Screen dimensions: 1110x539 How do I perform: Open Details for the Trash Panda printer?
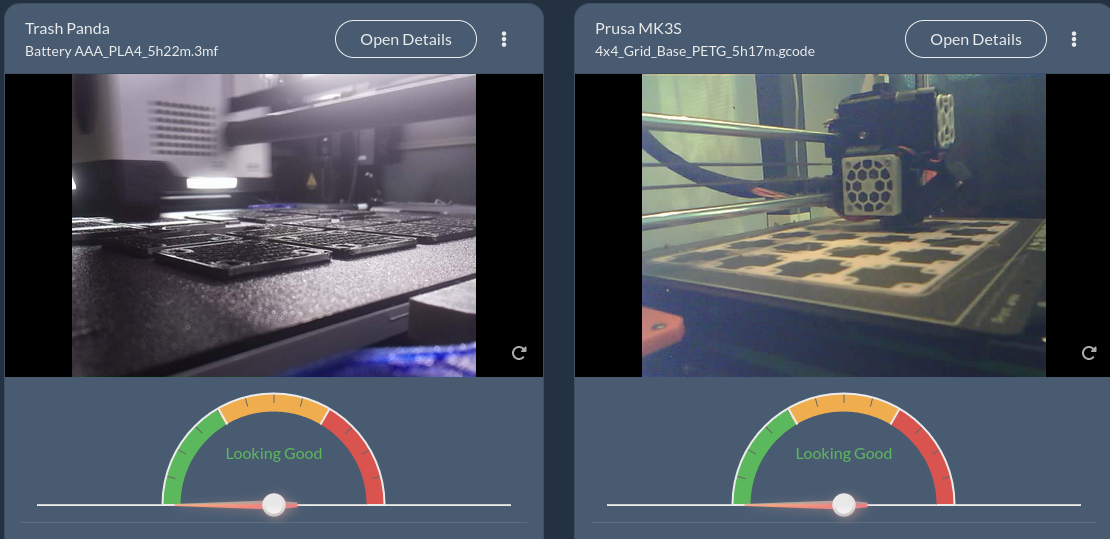(406, 39)
